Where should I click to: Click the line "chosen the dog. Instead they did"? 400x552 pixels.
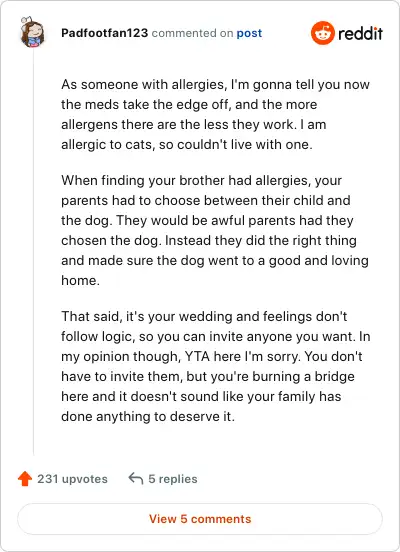(x=209, y=240)
